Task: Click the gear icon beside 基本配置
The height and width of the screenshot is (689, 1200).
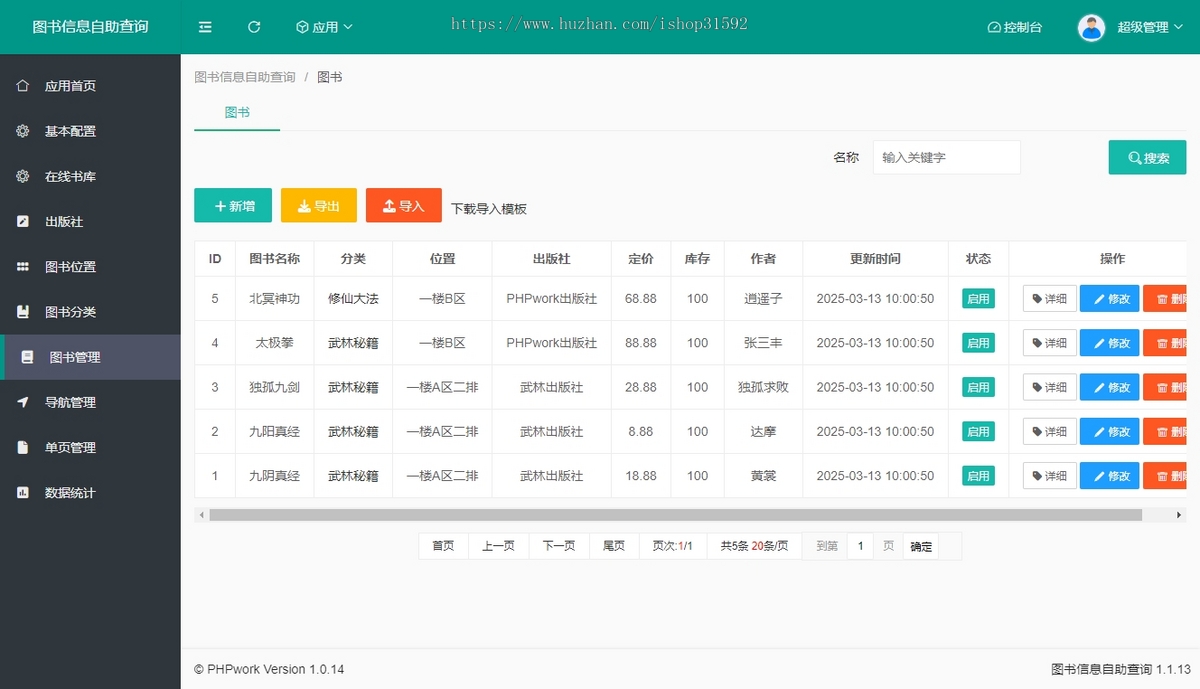Action: (23, 131)
